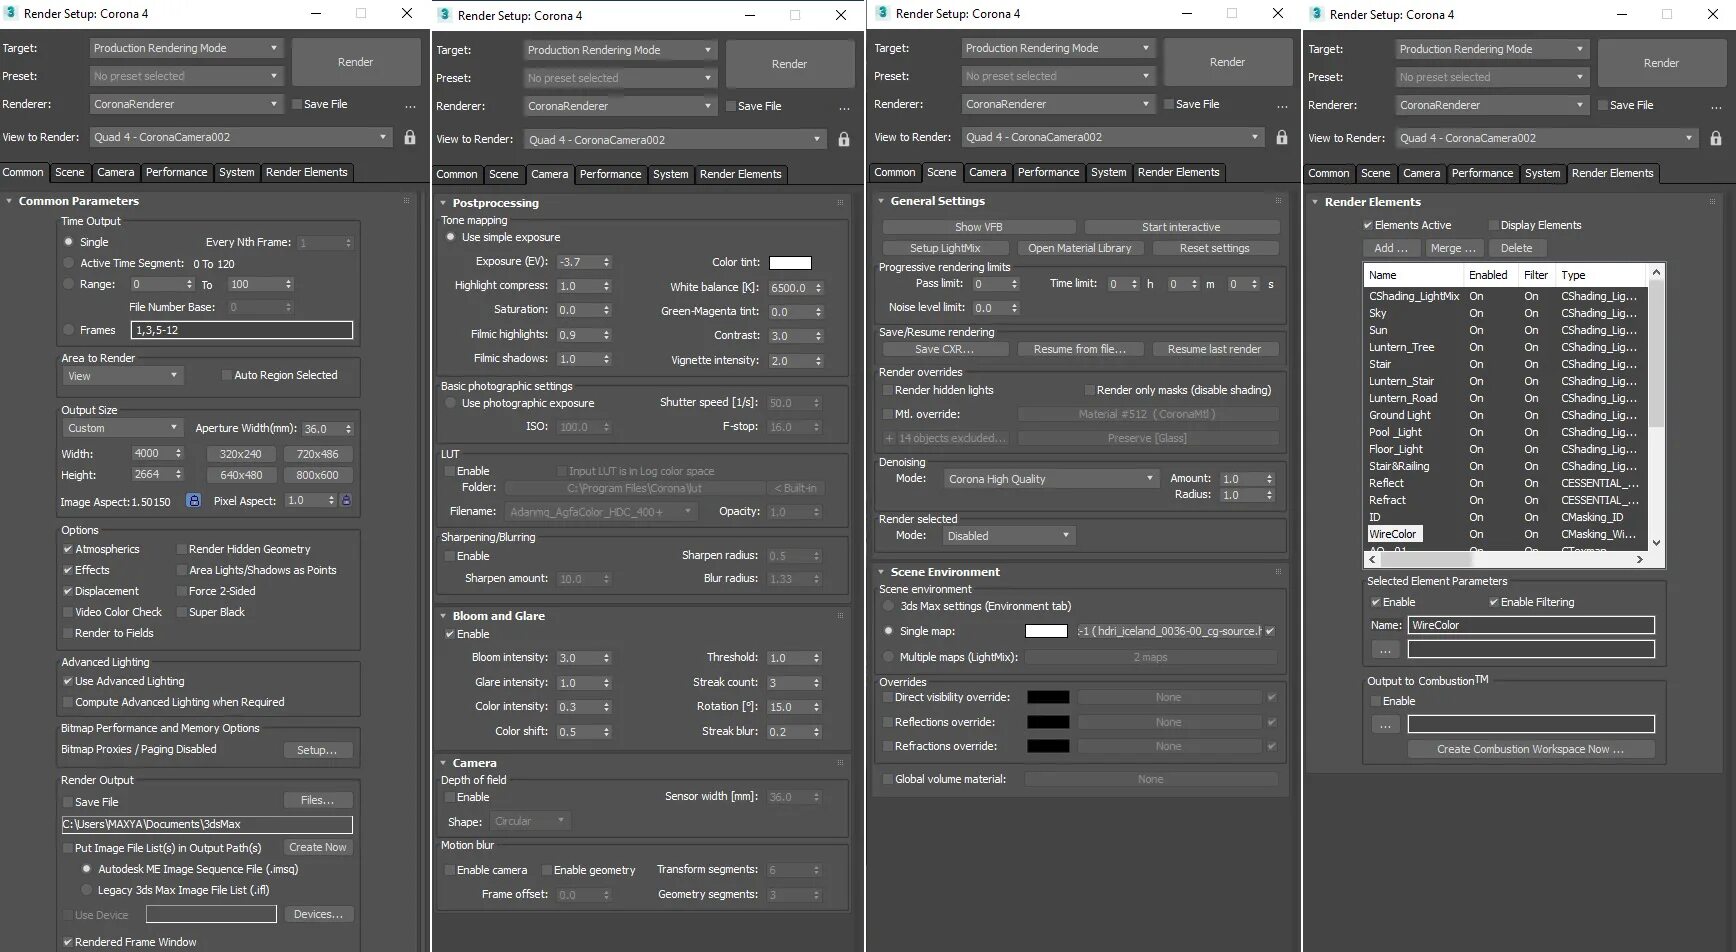Screen dimensions: 1736x952
Task: Click the Show VFB button
Action: click(979, 227)
